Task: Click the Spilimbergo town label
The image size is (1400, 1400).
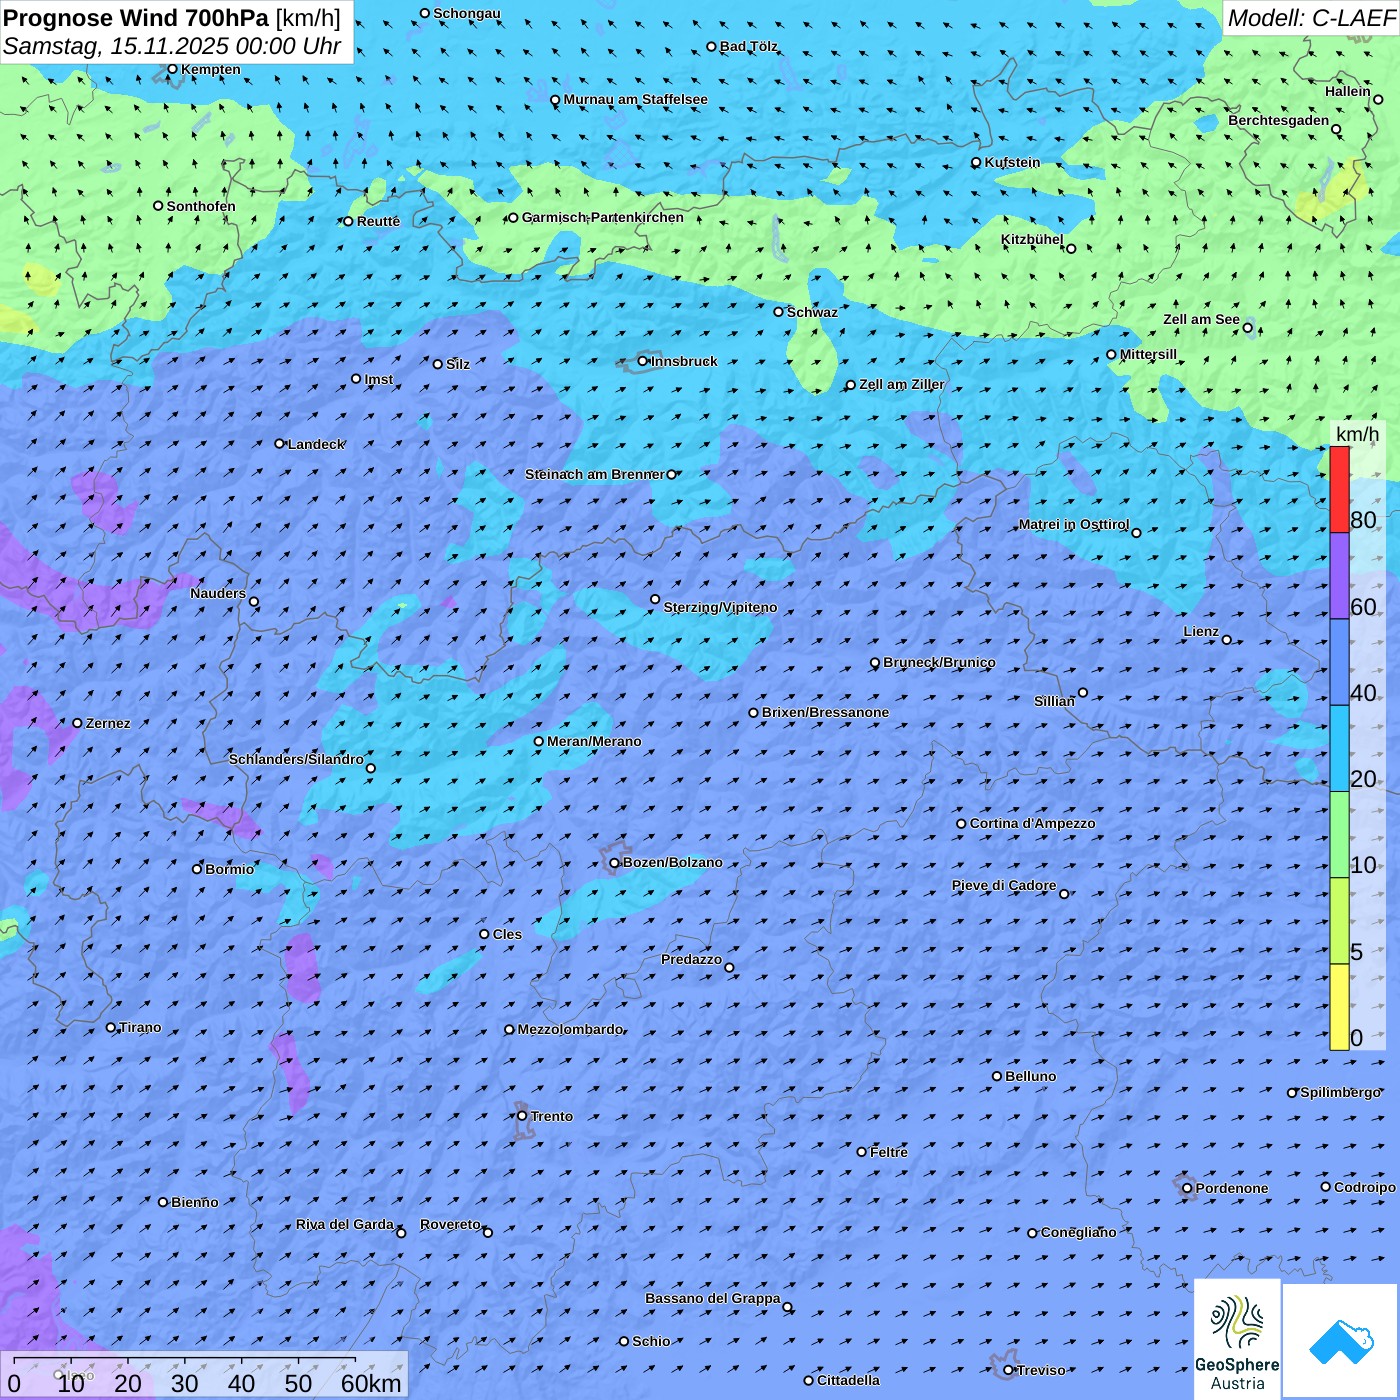Action: point(1340,1092)
